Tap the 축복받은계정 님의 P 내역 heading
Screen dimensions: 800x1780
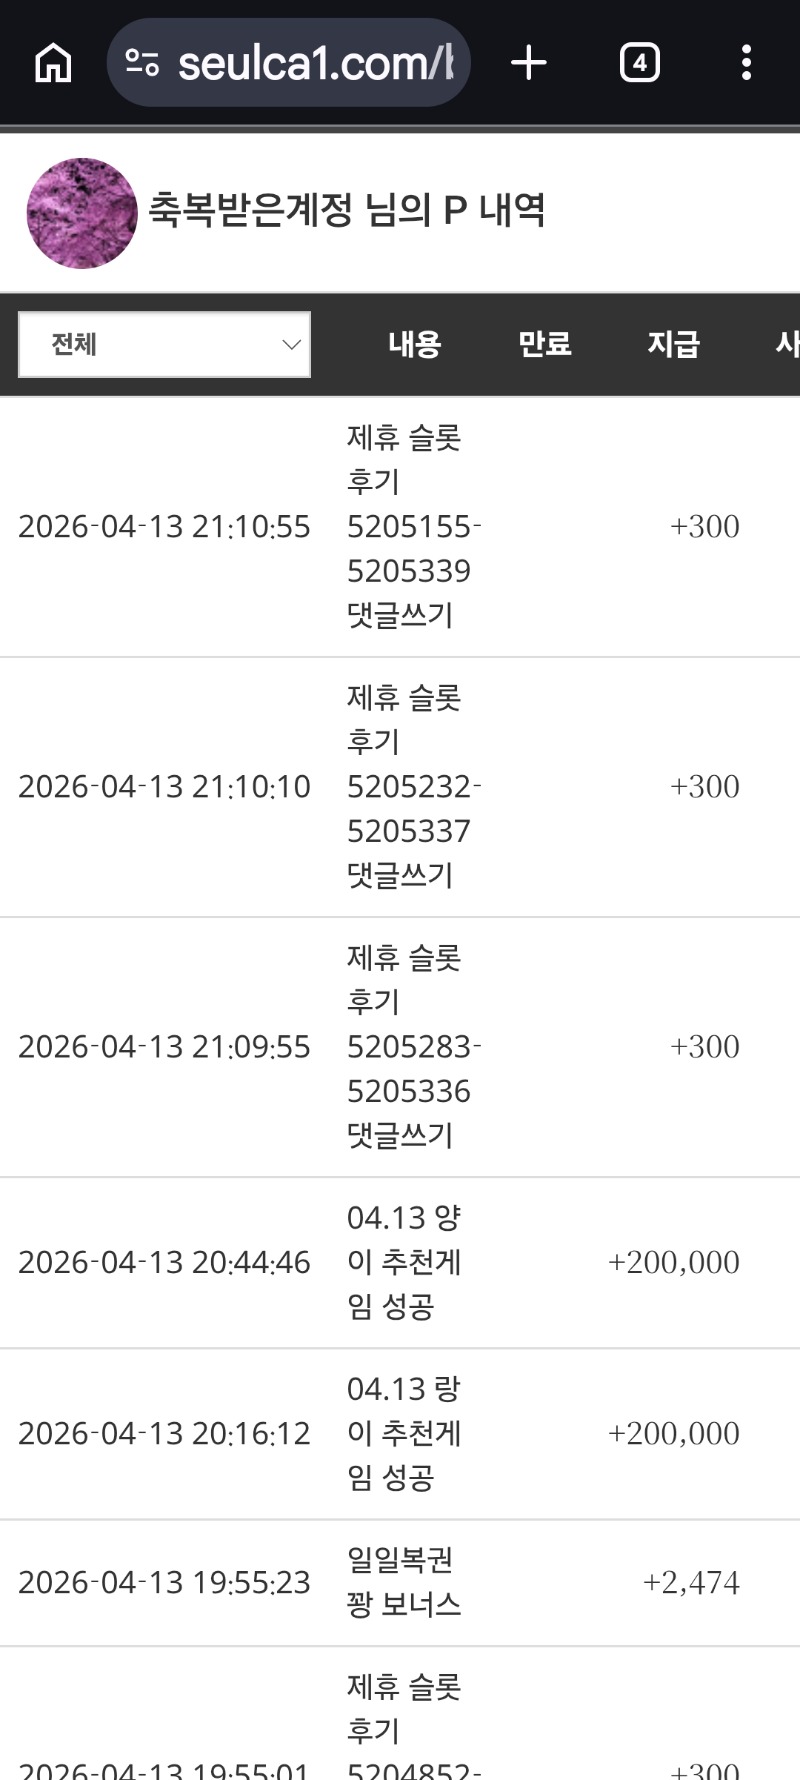[346, 211]
